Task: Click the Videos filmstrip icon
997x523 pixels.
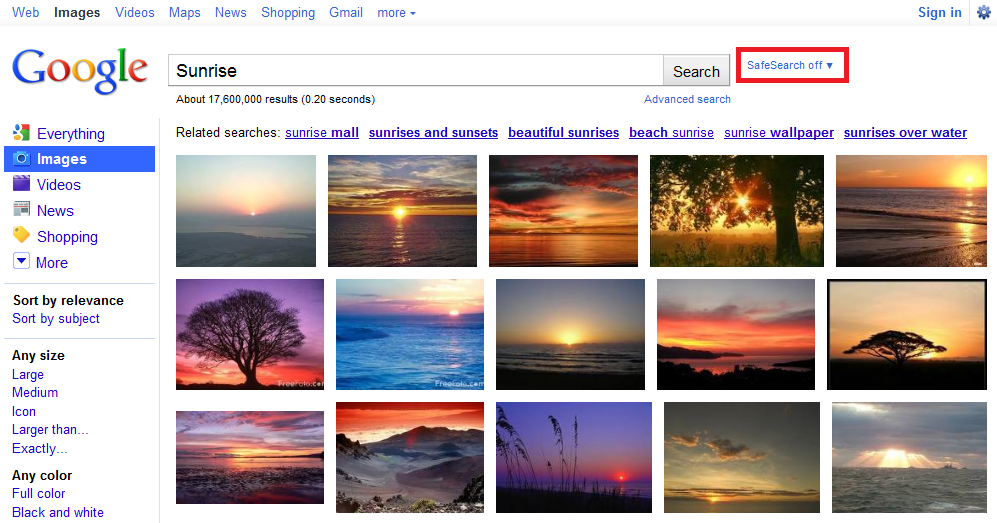Action: tap(21, 184)
